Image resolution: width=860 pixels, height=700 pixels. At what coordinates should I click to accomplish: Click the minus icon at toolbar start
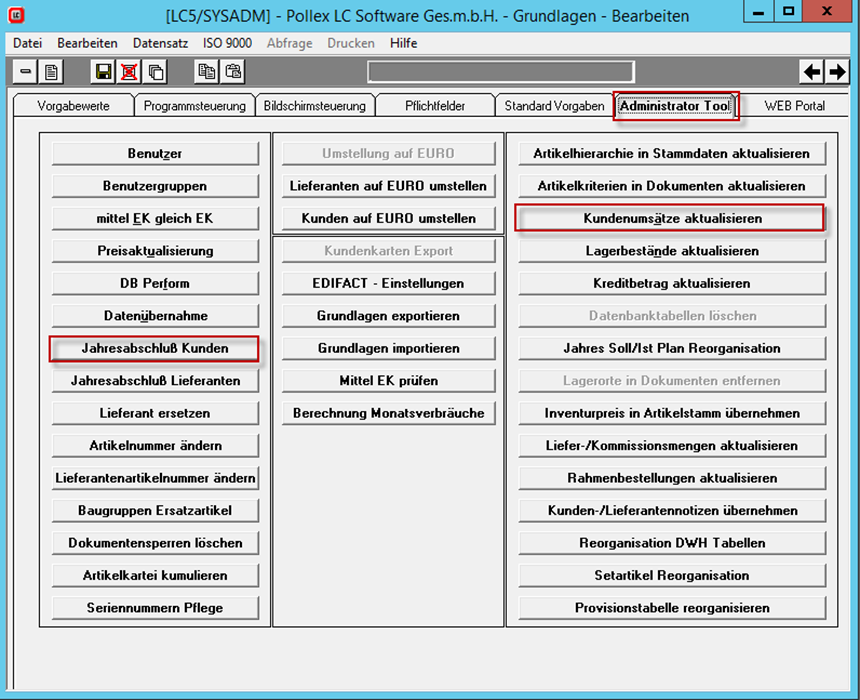click(25, 72)
